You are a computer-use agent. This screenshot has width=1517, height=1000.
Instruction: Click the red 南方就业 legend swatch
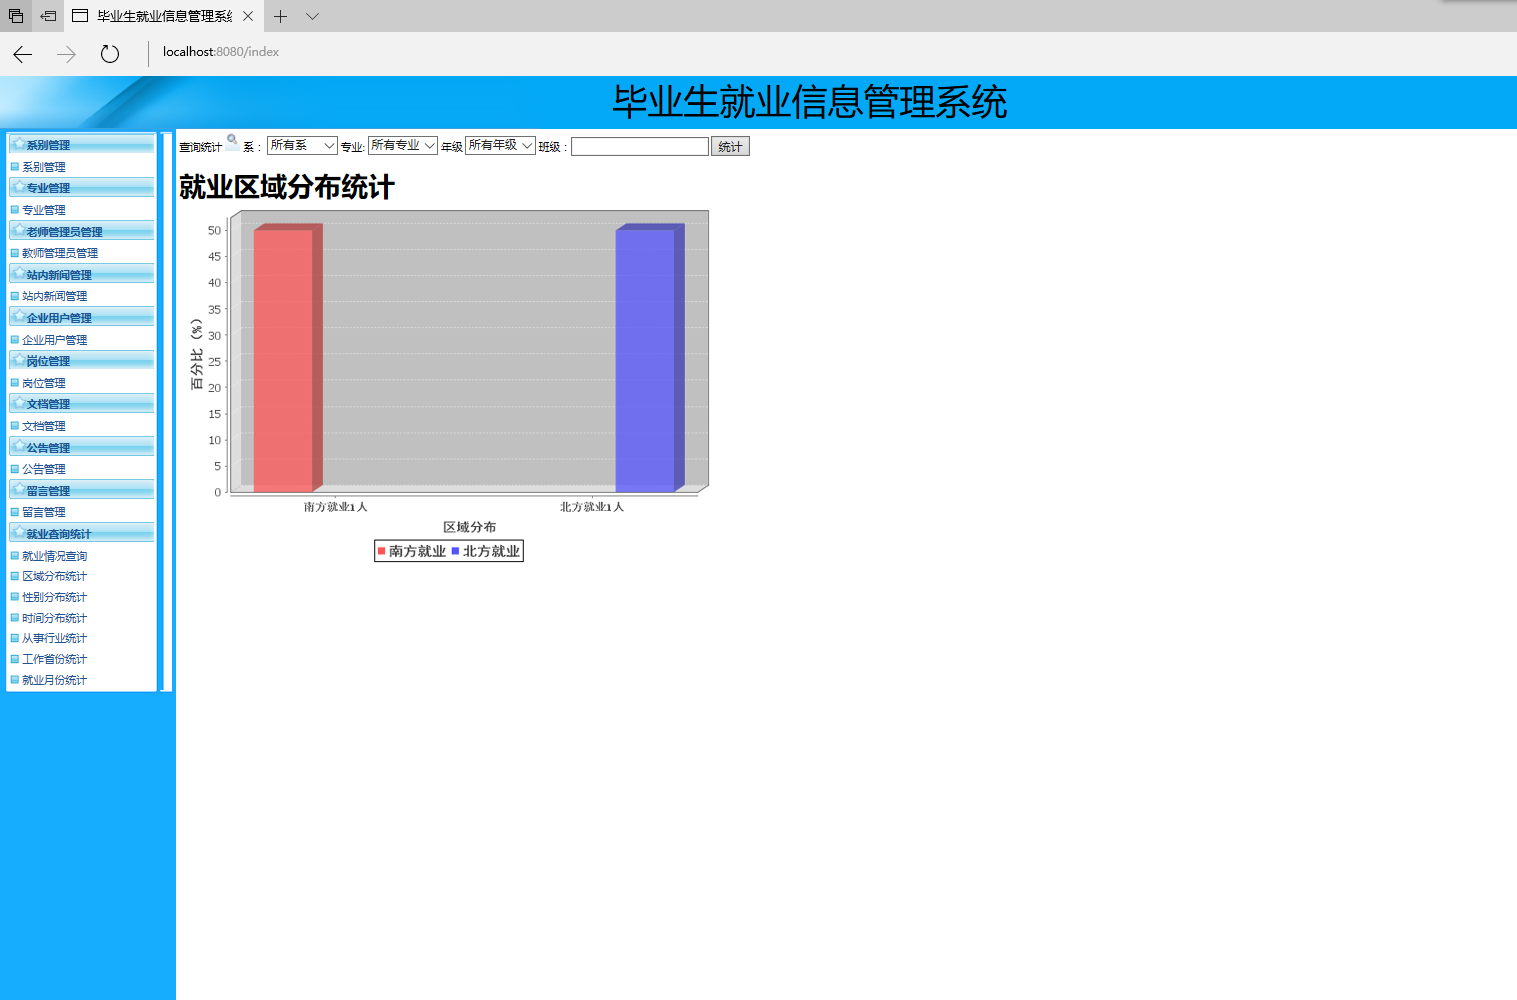click(x=381, y=551)
